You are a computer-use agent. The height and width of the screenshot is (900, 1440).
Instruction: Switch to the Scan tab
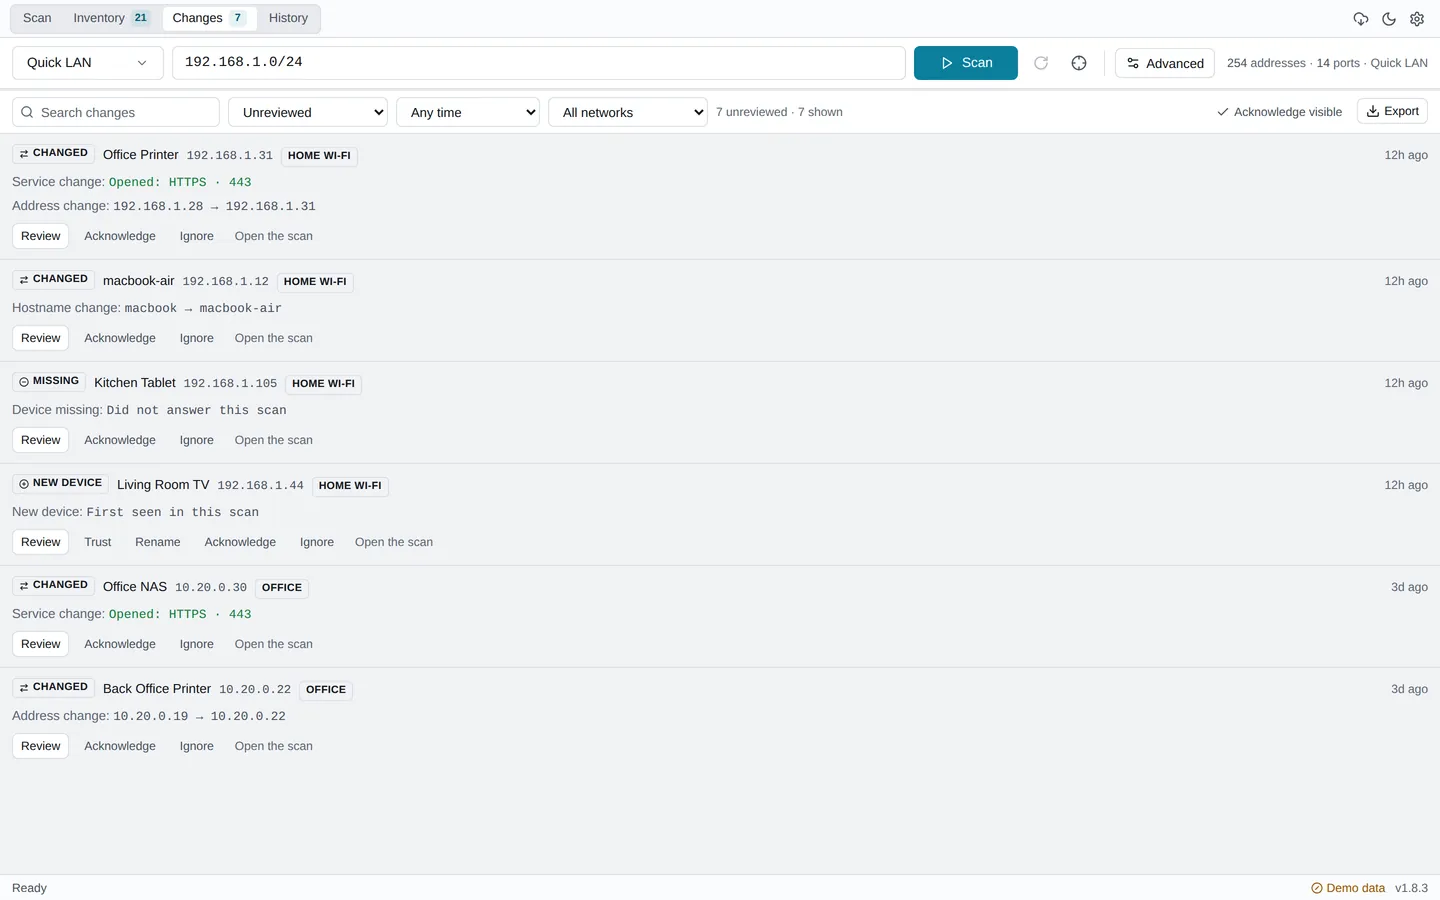(x=37, y=18)
